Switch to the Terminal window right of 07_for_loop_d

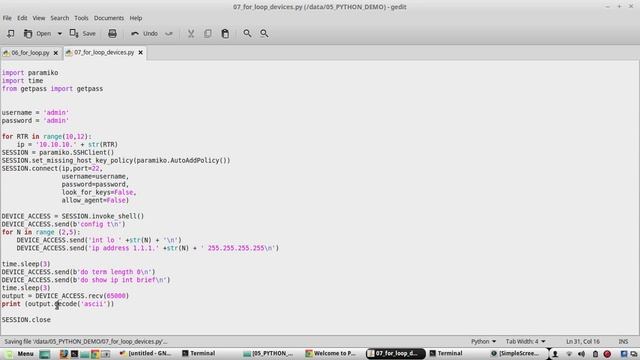(446, 353)
